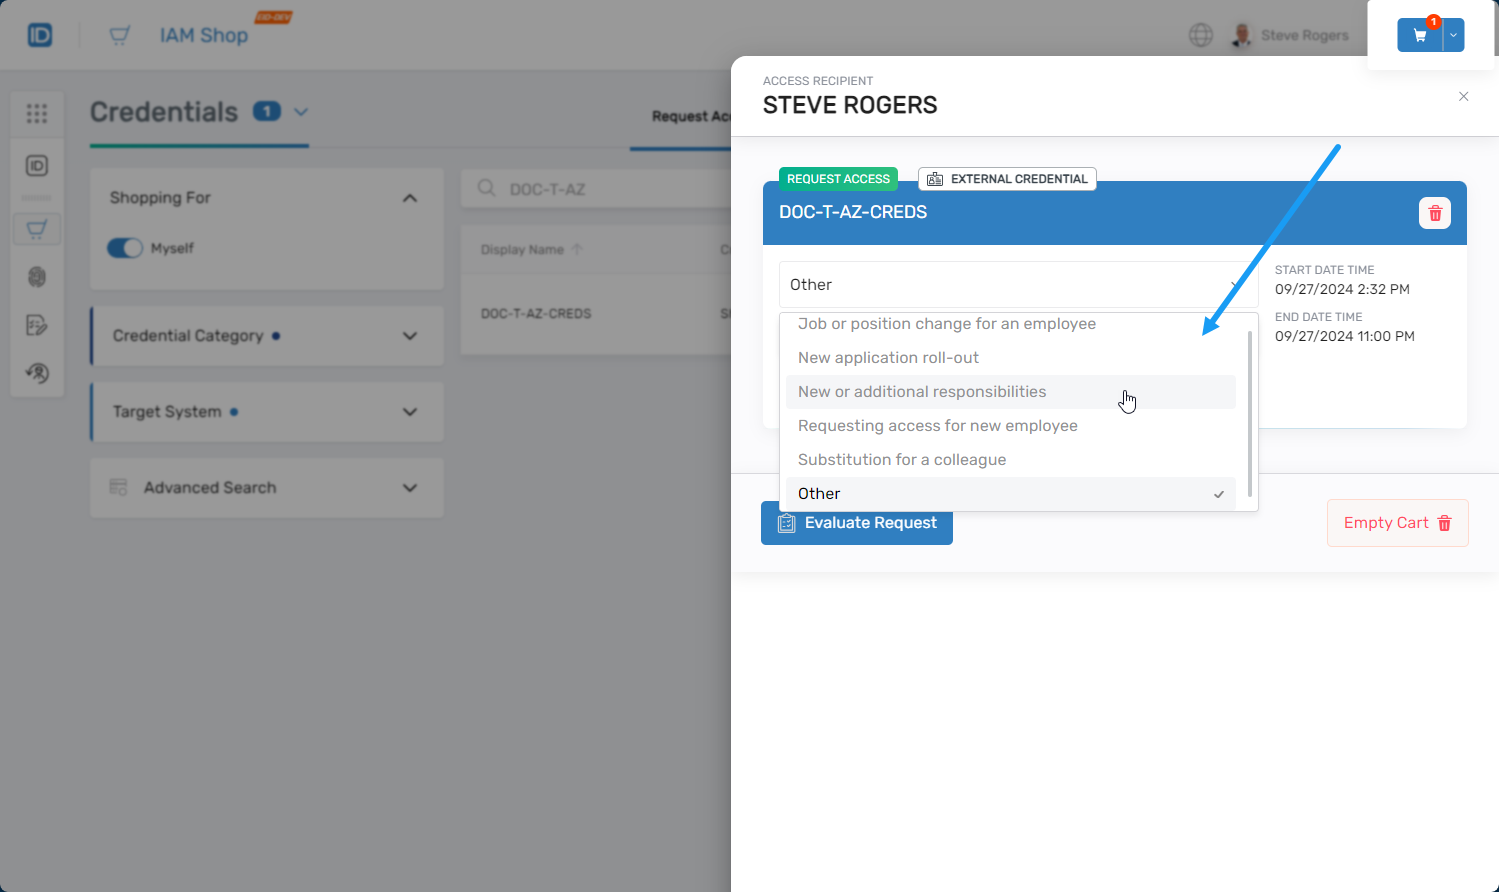This screenshot has width=1499, height=892.
Task: Open the sidebar shopping cart icon
Action: (37, 229)
